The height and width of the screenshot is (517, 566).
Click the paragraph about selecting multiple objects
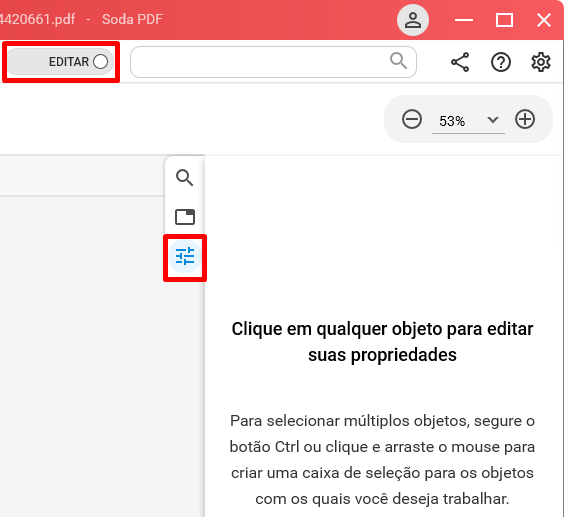[382, 460]
